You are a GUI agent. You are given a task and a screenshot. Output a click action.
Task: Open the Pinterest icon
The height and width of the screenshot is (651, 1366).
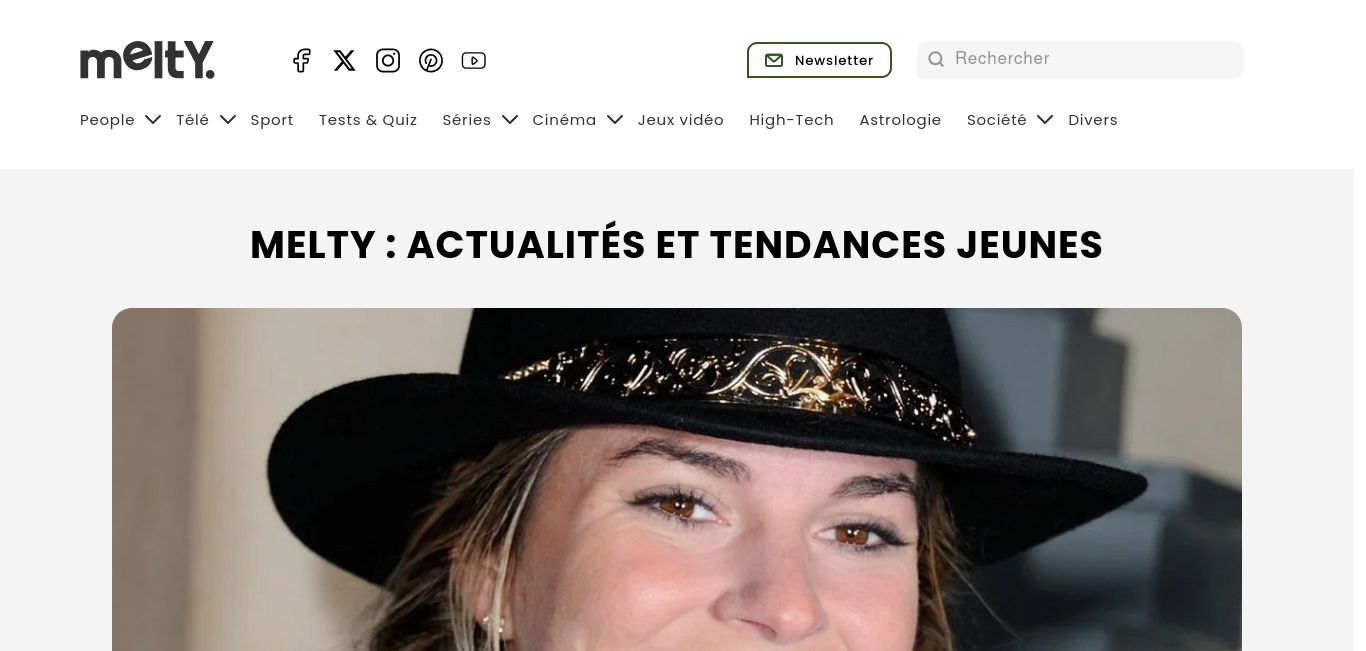(431, 61)
